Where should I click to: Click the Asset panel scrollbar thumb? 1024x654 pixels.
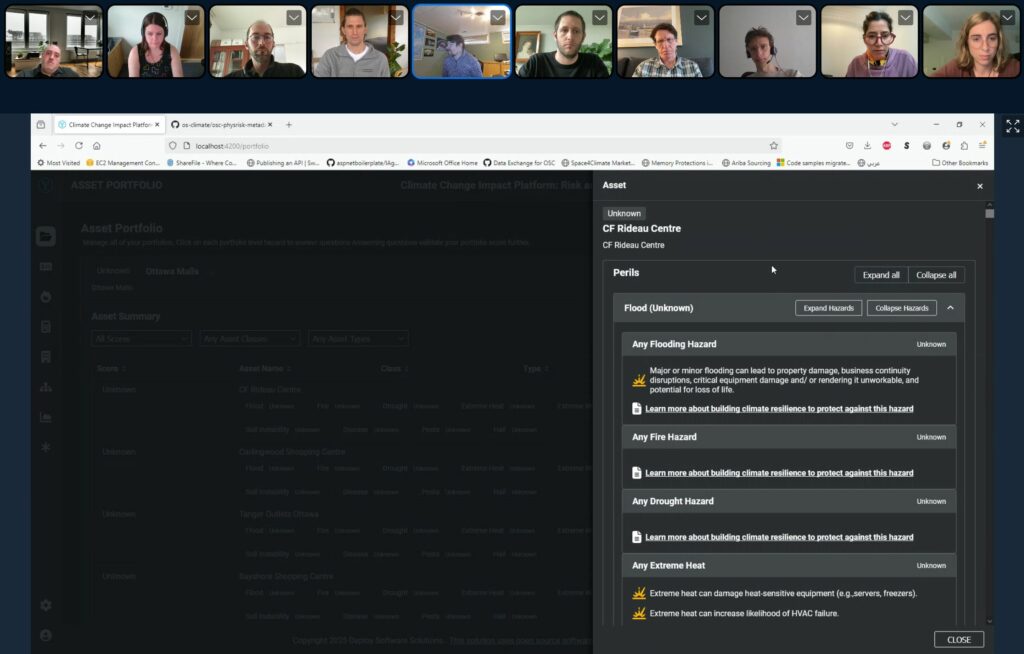(x=989, y=213)
